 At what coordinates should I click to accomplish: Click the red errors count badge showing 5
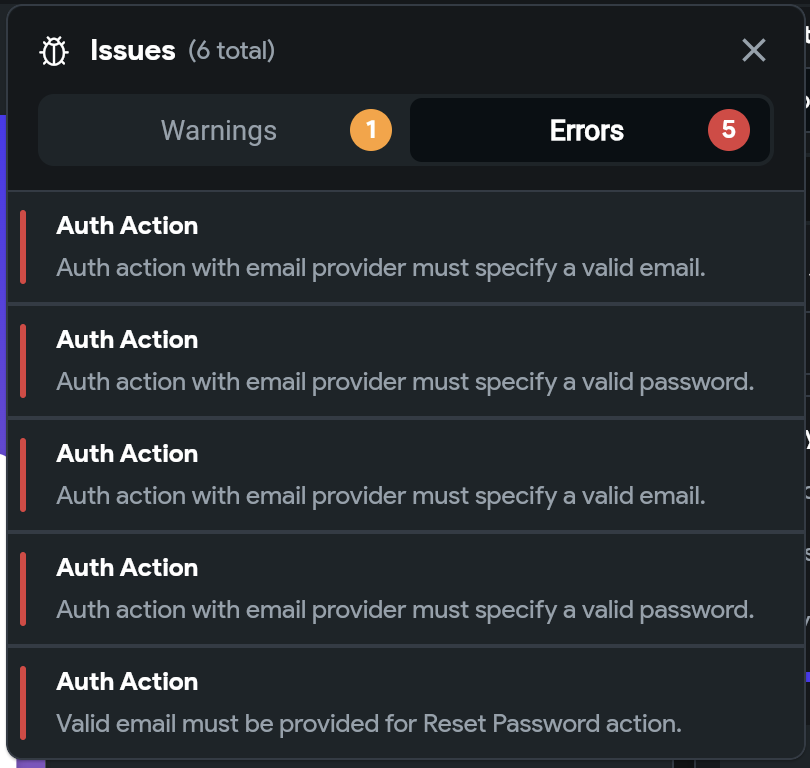(x=728, y=130)
